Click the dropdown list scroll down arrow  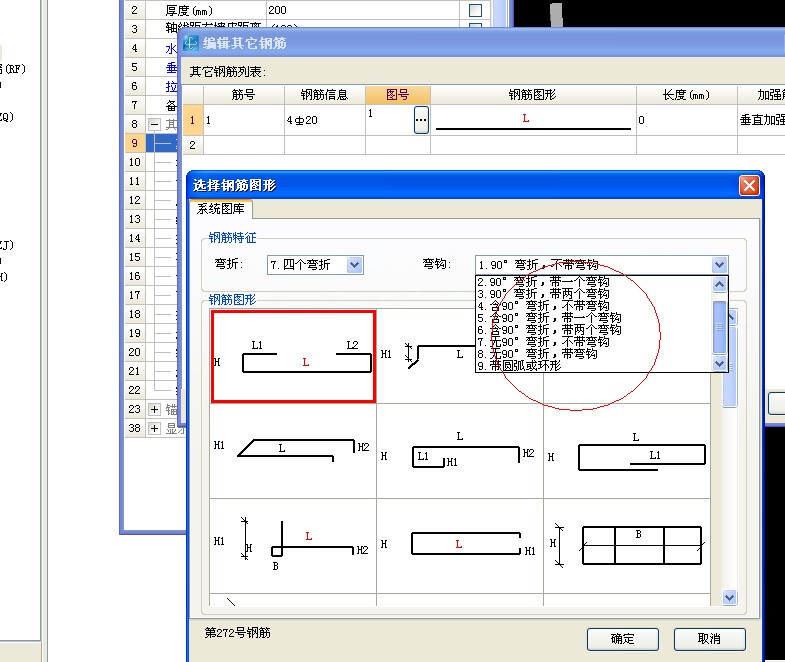[719, 364]
